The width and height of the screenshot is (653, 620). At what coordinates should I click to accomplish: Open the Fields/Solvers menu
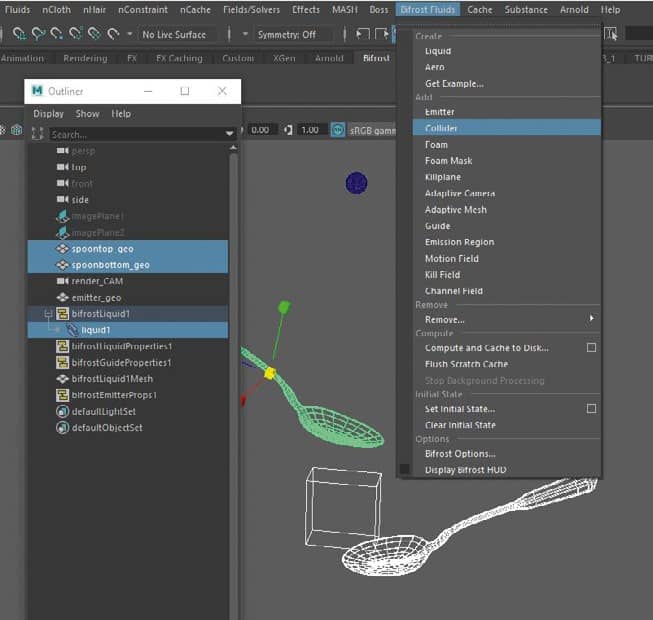tap(252, 9)
